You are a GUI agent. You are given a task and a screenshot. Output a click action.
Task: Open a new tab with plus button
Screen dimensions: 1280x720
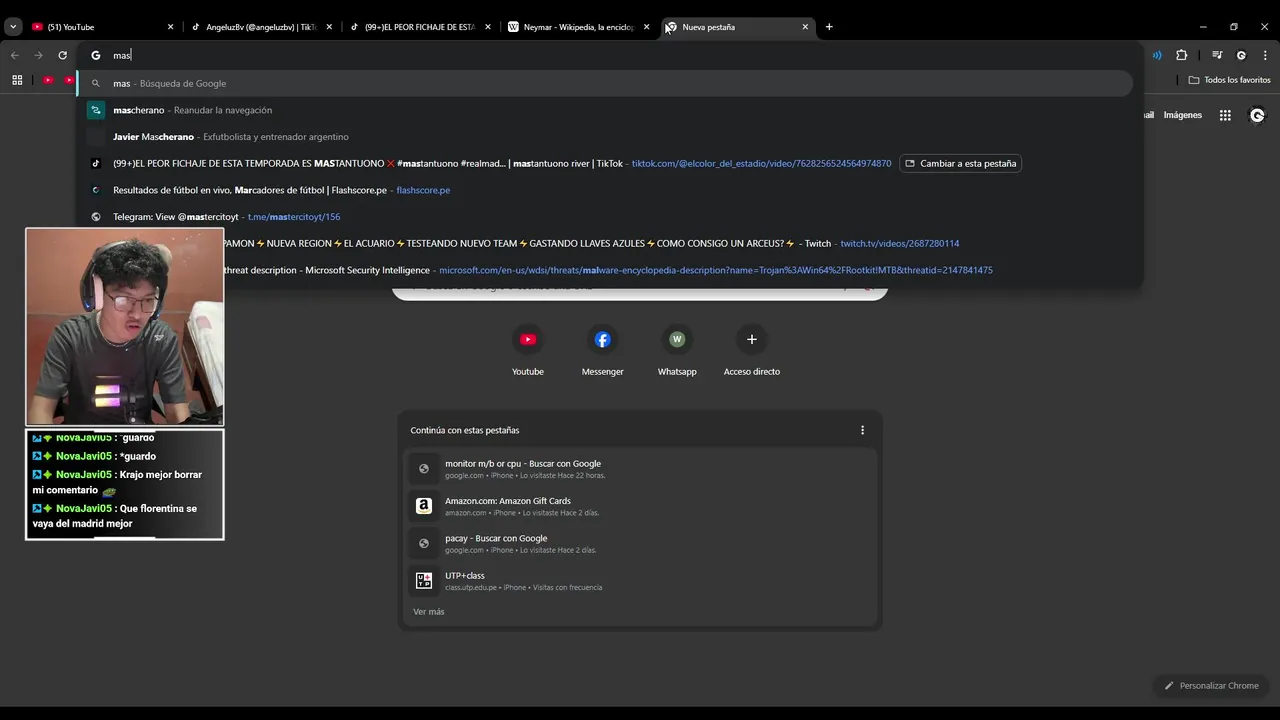(x=829, y=27)
